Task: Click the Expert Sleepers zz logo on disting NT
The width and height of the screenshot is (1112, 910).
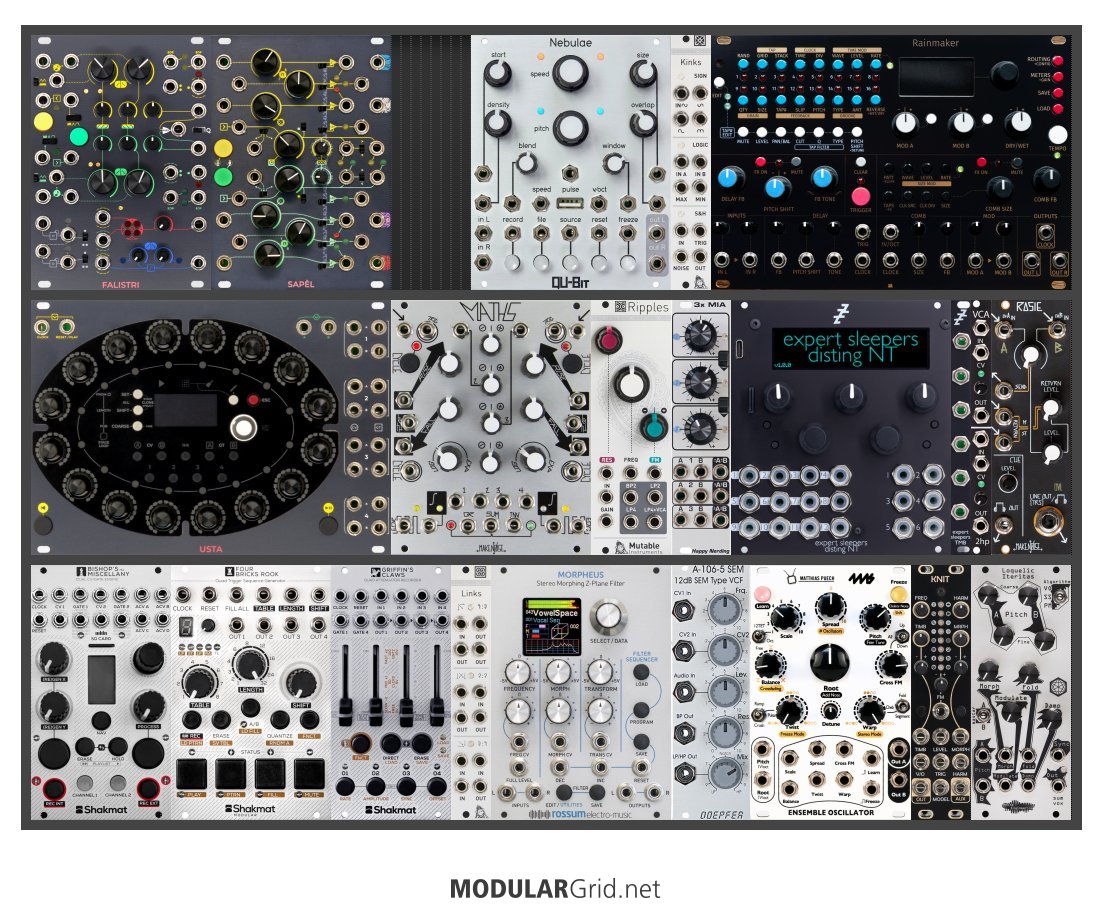Action: click(840, 313)
